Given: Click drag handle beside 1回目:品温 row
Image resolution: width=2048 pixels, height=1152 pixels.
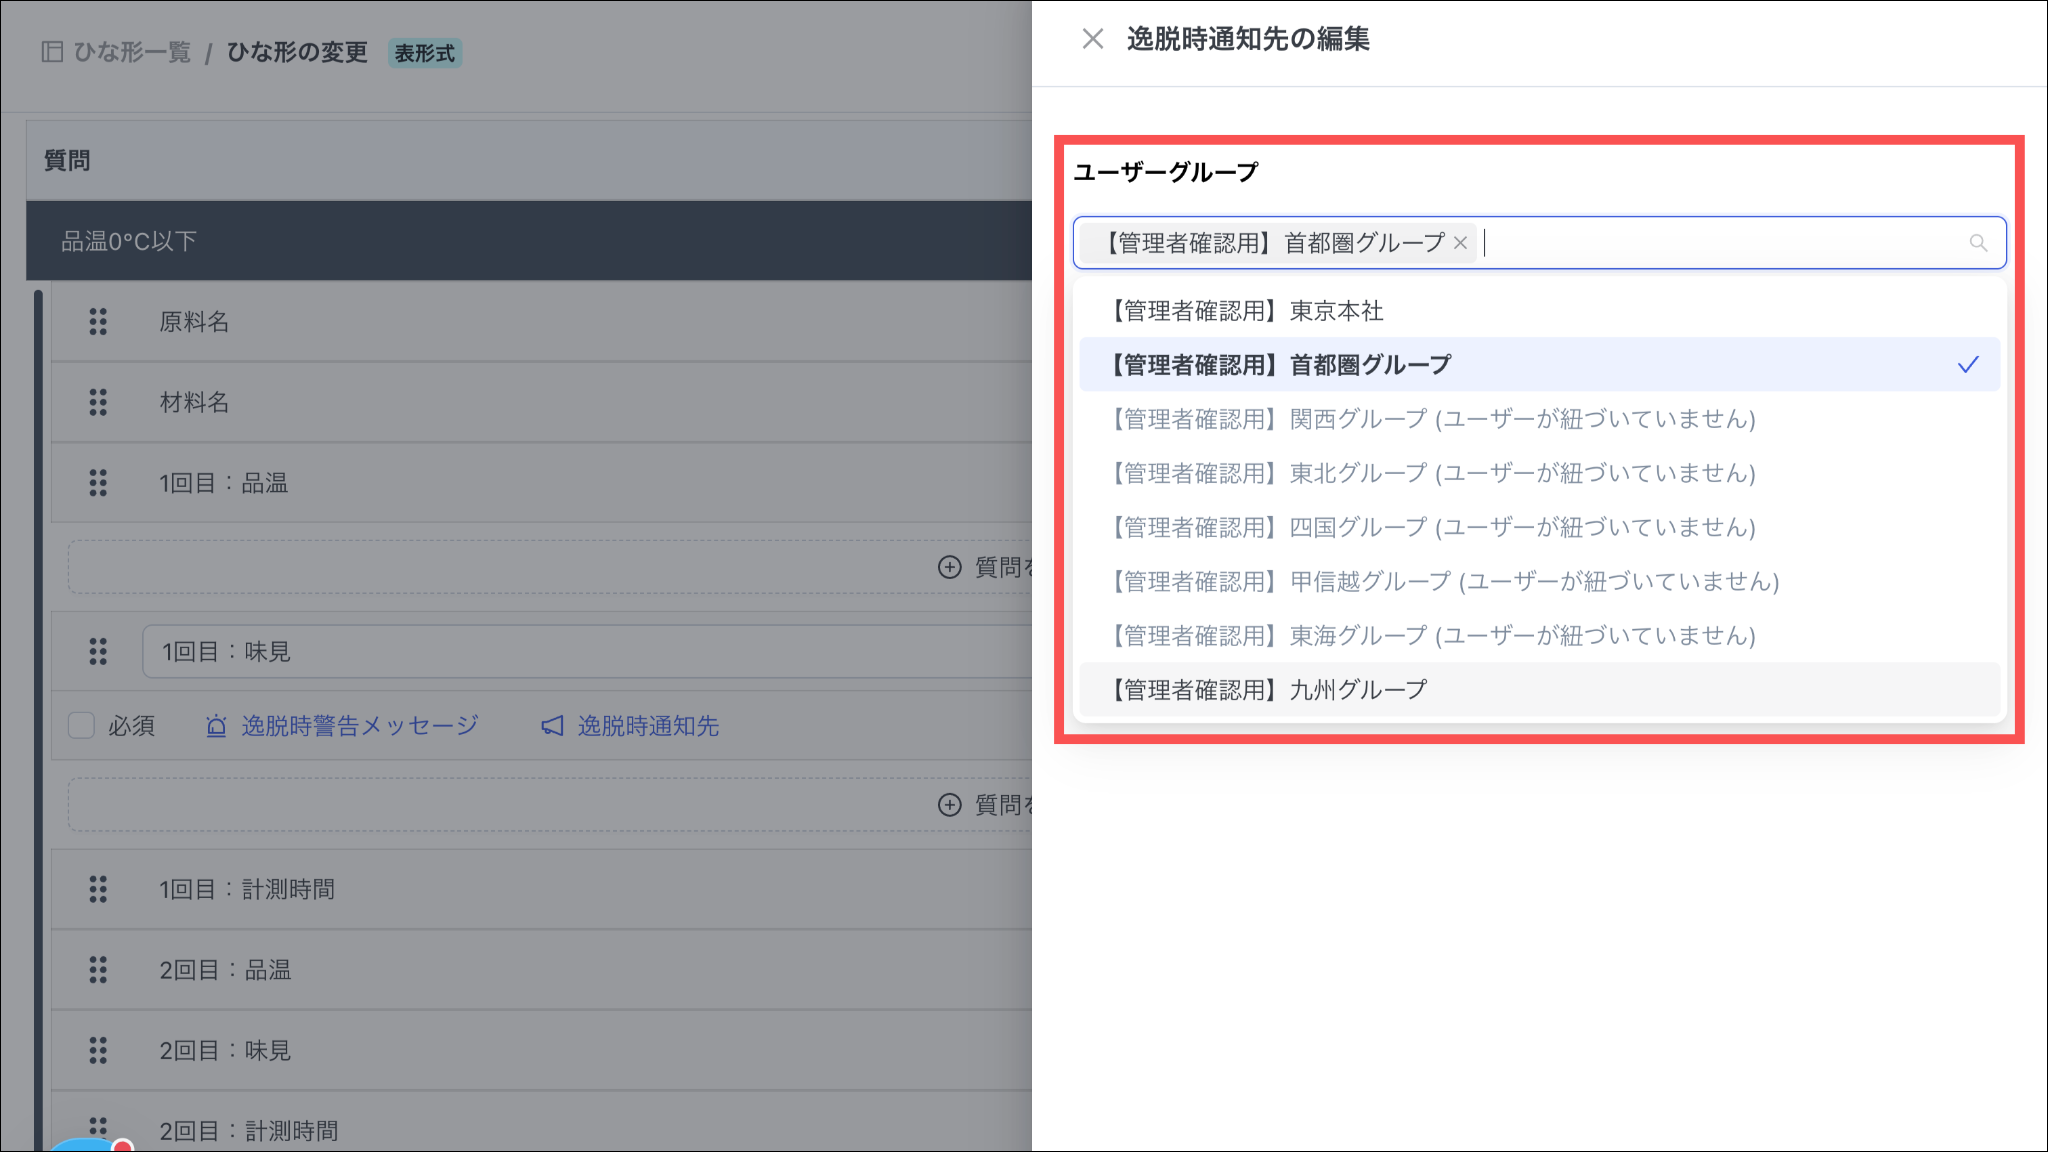Looking at the screenshot, I should (x=98, y=483).
